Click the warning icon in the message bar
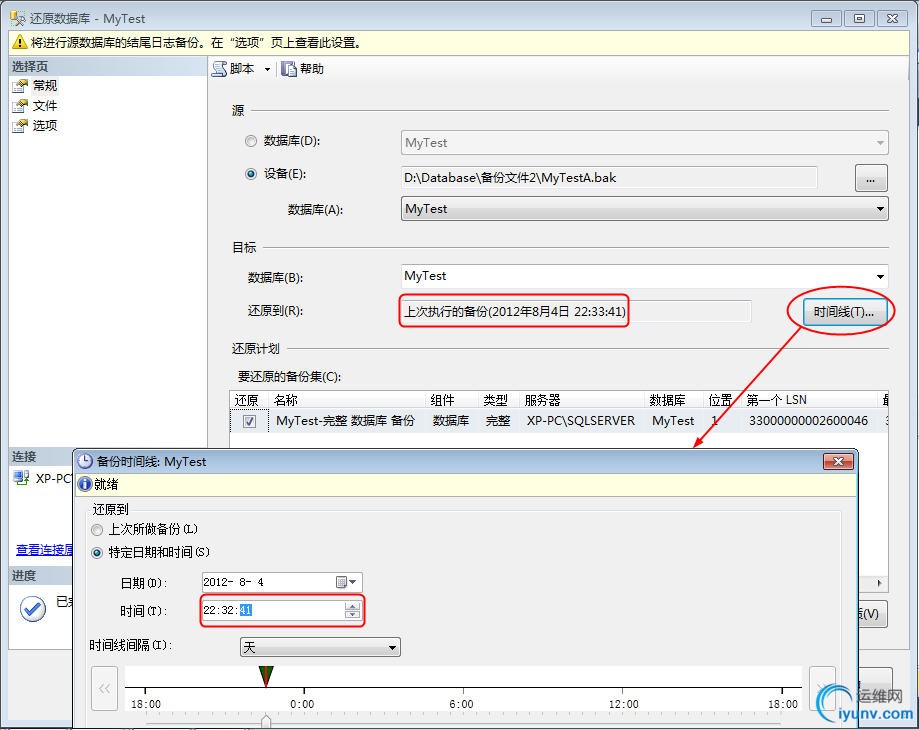Image resolution: width=919 pixels, height=730 pixels. [x=19, y=42]
